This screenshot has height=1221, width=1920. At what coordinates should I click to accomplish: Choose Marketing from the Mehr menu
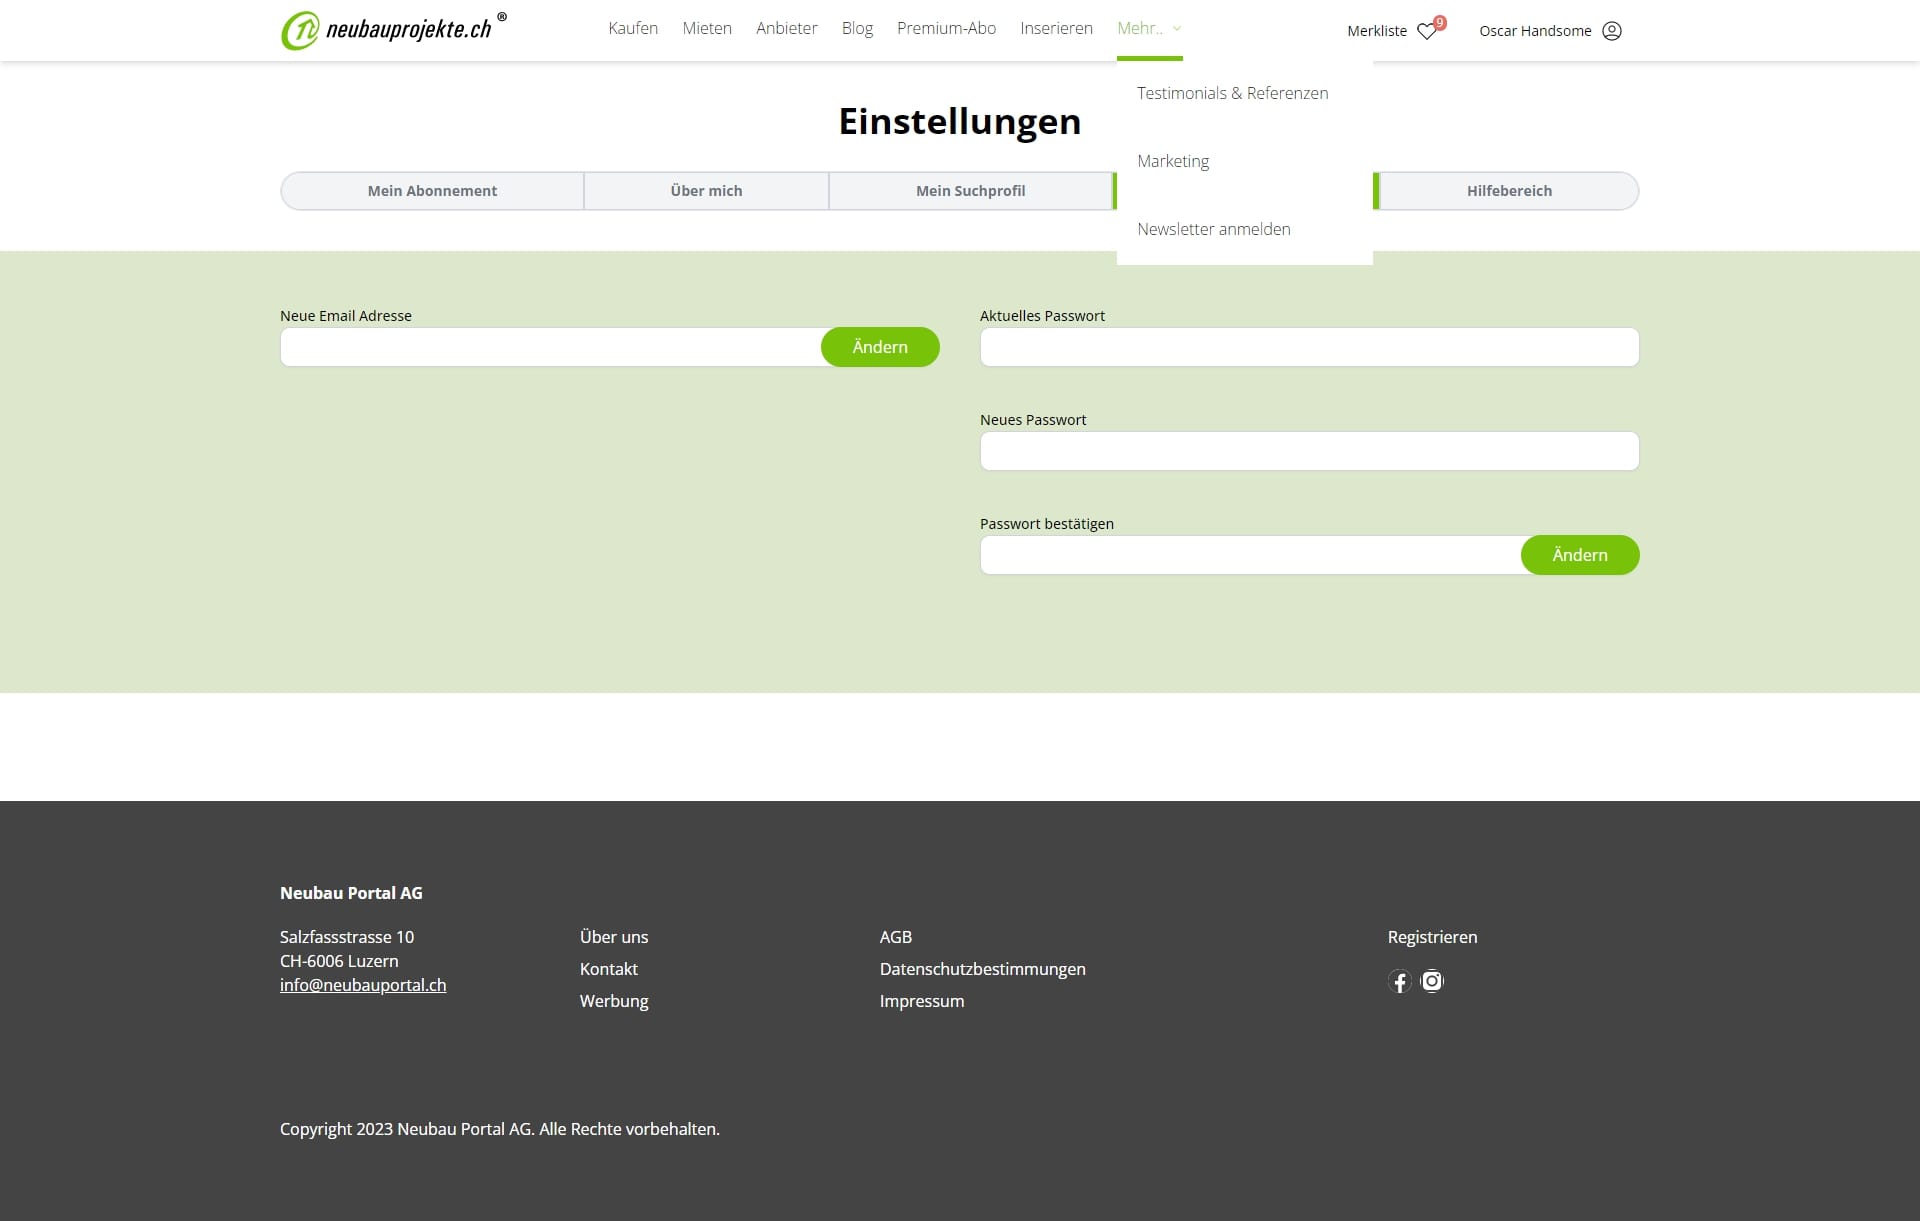click(1173, 161)
